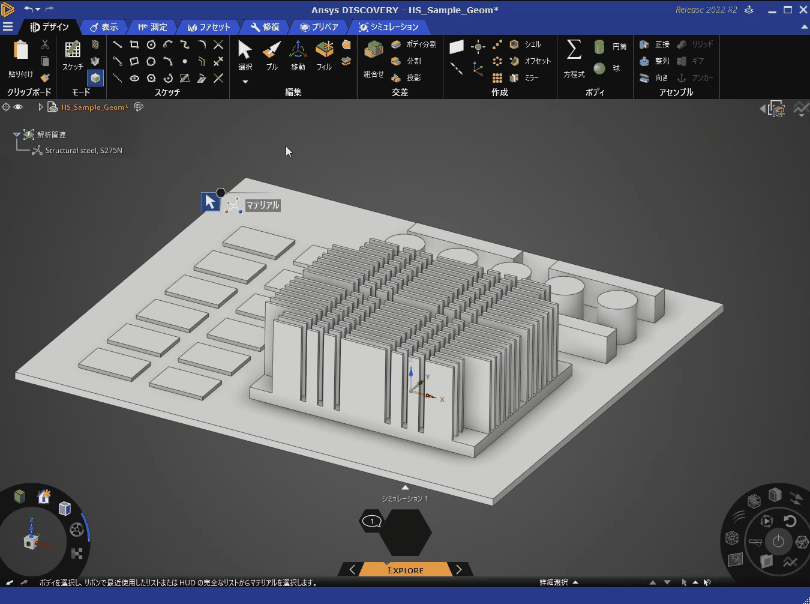
Task: Open the Repair (修復) tab
Action: click(x=264, y=27)
